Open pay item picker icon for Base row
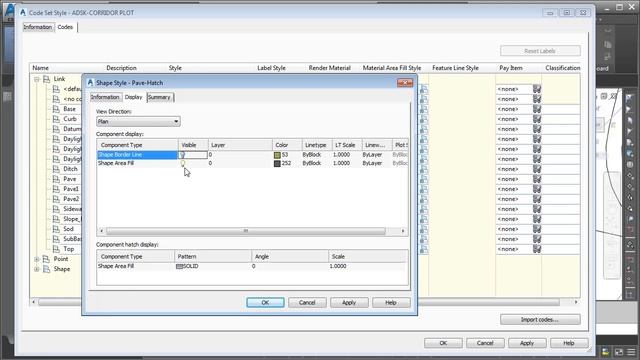The image size is (640, 360). 537,109
